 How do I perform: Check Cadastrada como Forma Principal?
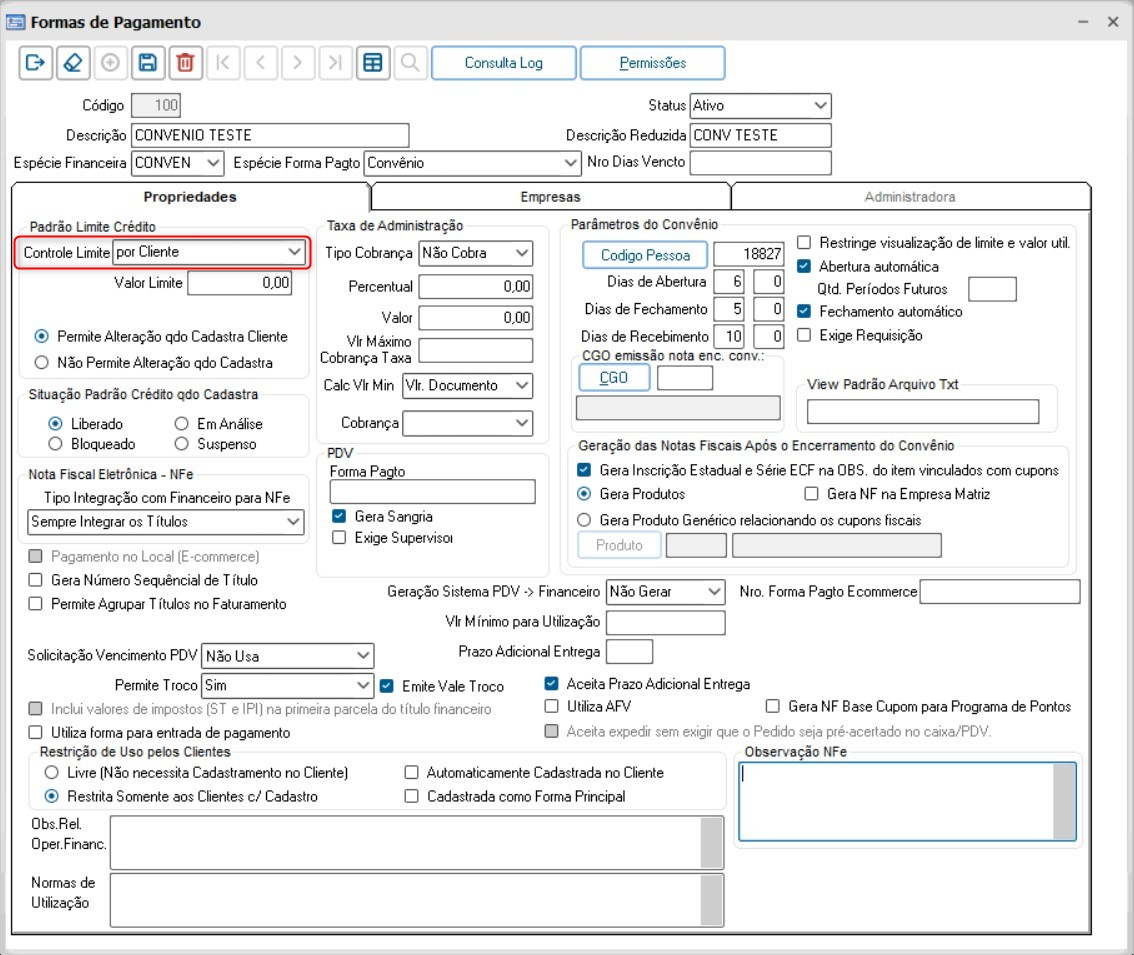(412, 796)
